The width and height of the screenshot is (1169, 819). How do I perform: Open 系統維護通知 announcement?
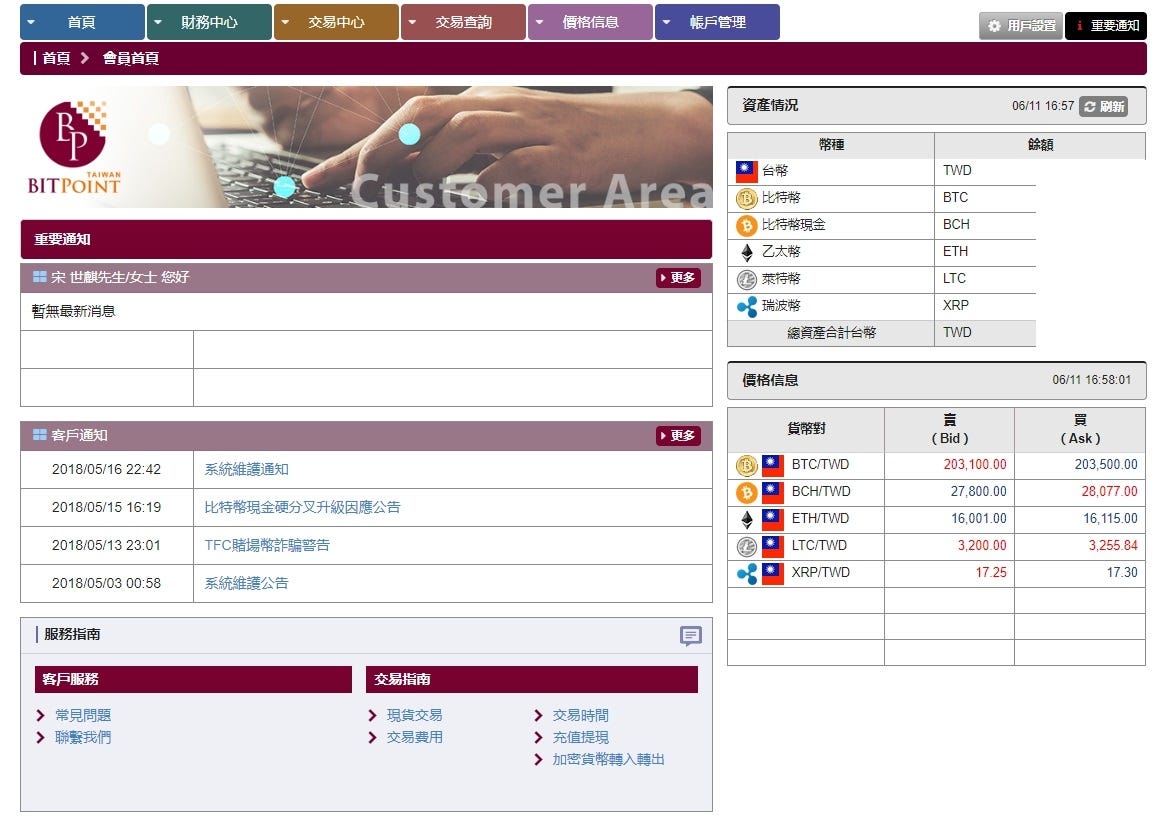point(247,469)
